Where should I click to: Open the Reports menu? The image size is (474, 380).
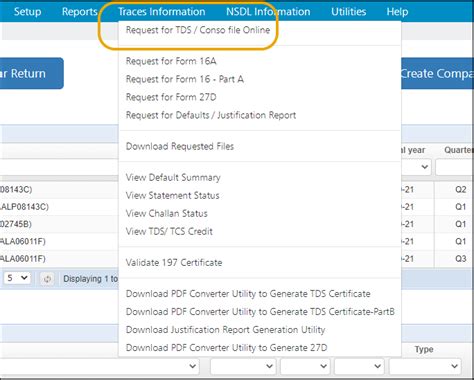pyautogui.click(x=79, y=12)
